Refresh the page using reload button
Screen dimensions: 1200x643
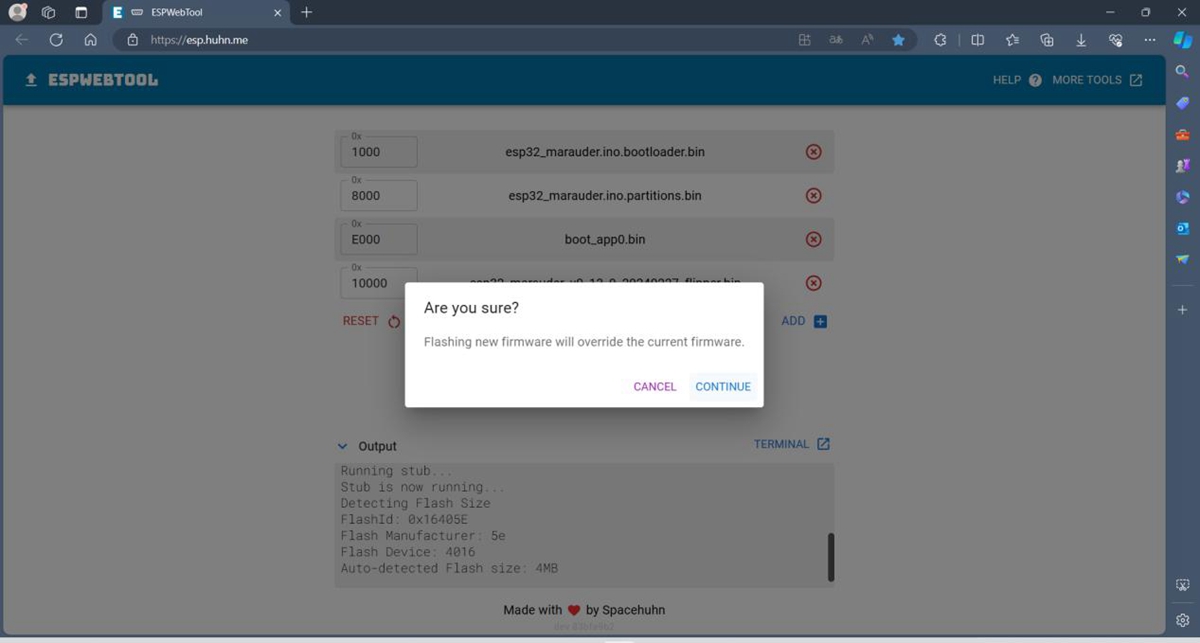tap(56, 40)
